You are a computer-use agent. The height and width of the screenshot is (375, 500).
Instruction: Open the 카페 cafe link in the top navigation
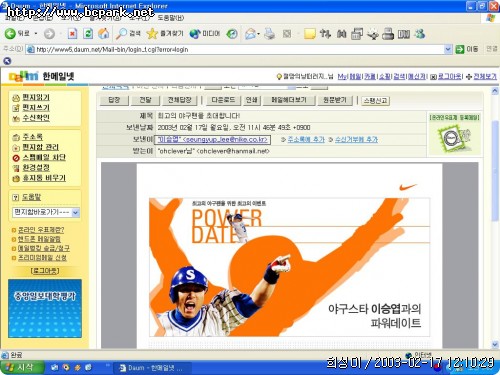point(370,77)
